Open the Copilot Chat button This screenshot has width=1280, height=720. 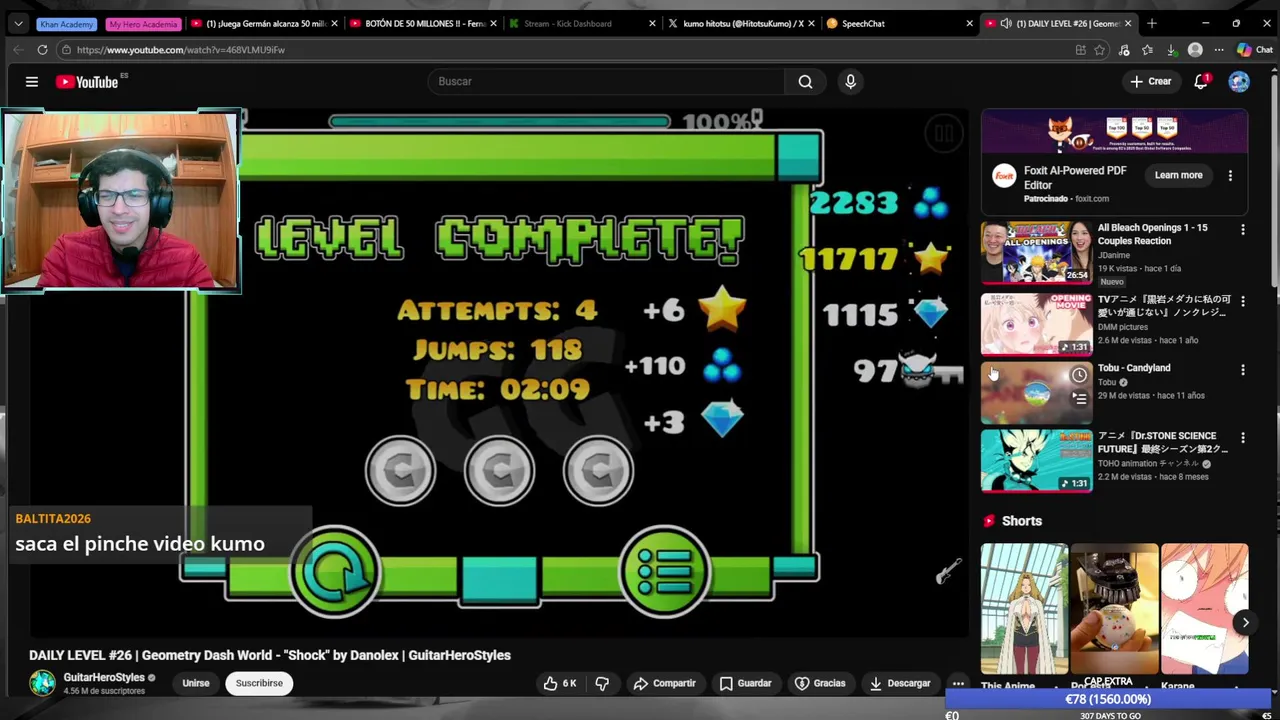1255,49
